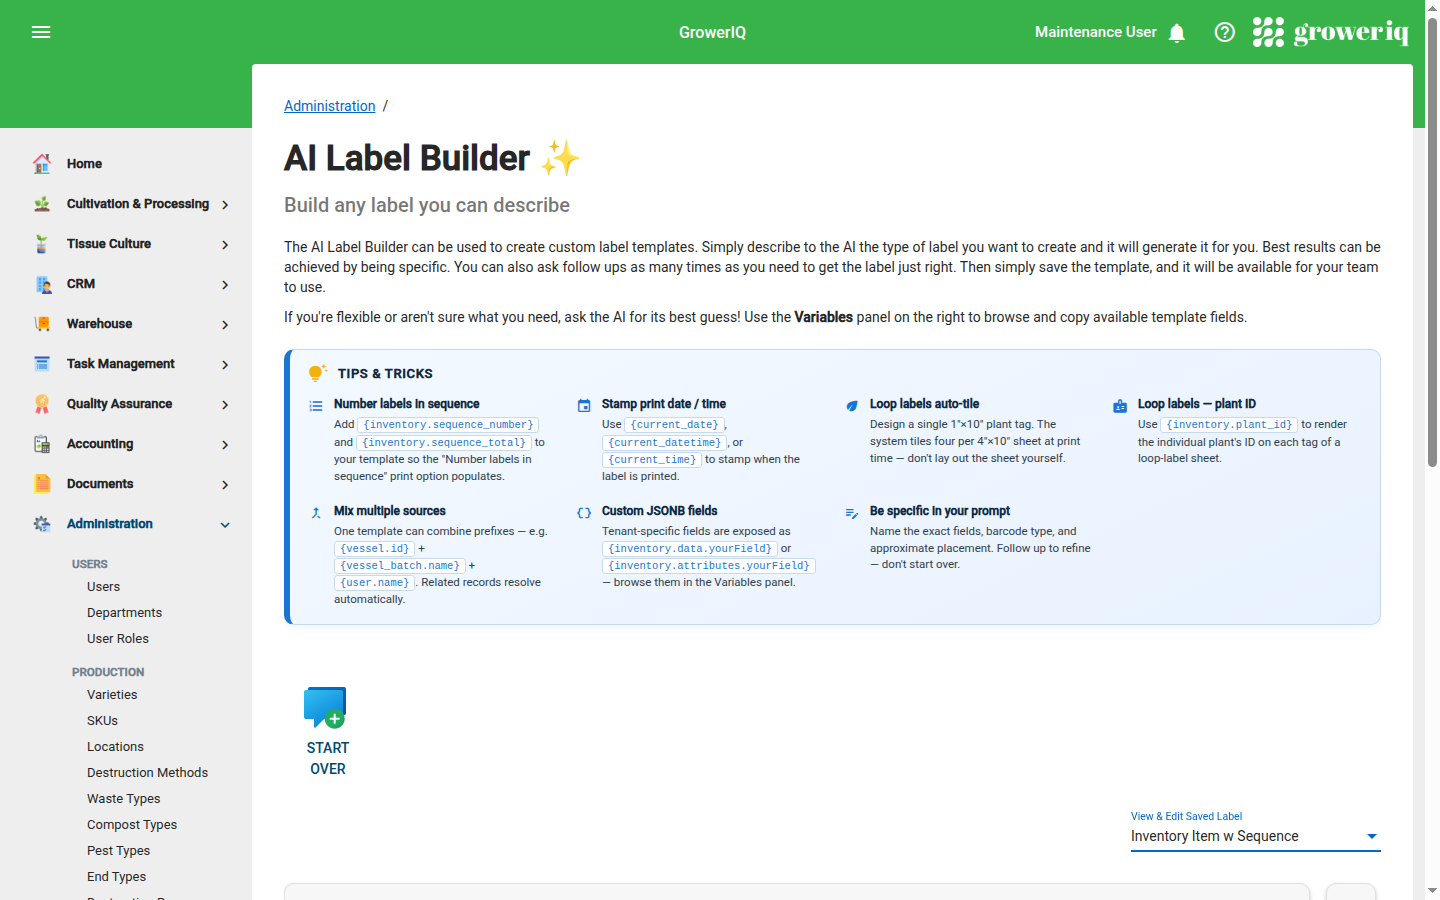Click the Home sidebar icon
Image resolution: width=1440 pixels, height=900 pixels.
[x=42, y=163]
